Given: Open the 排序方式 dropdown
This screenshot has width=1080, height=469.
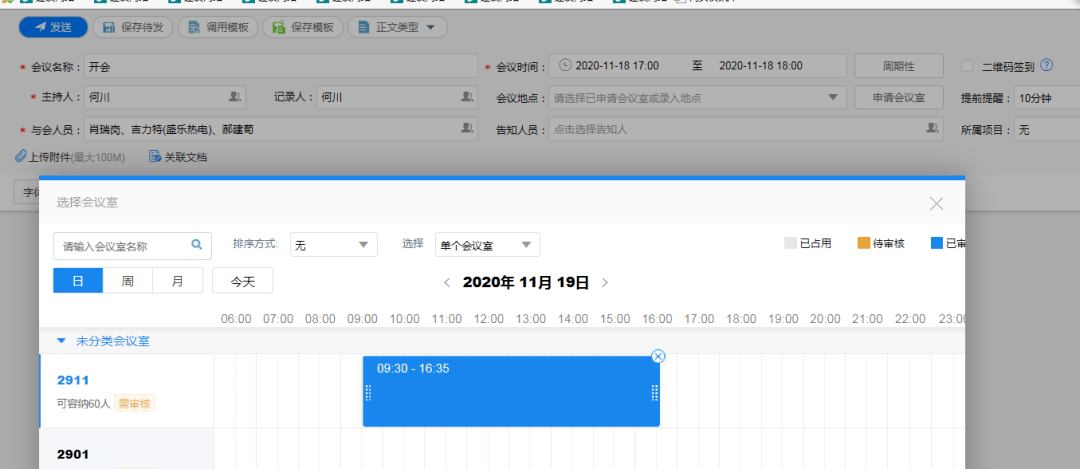Looking at the screenshot, I should click(x=333, y=245).
